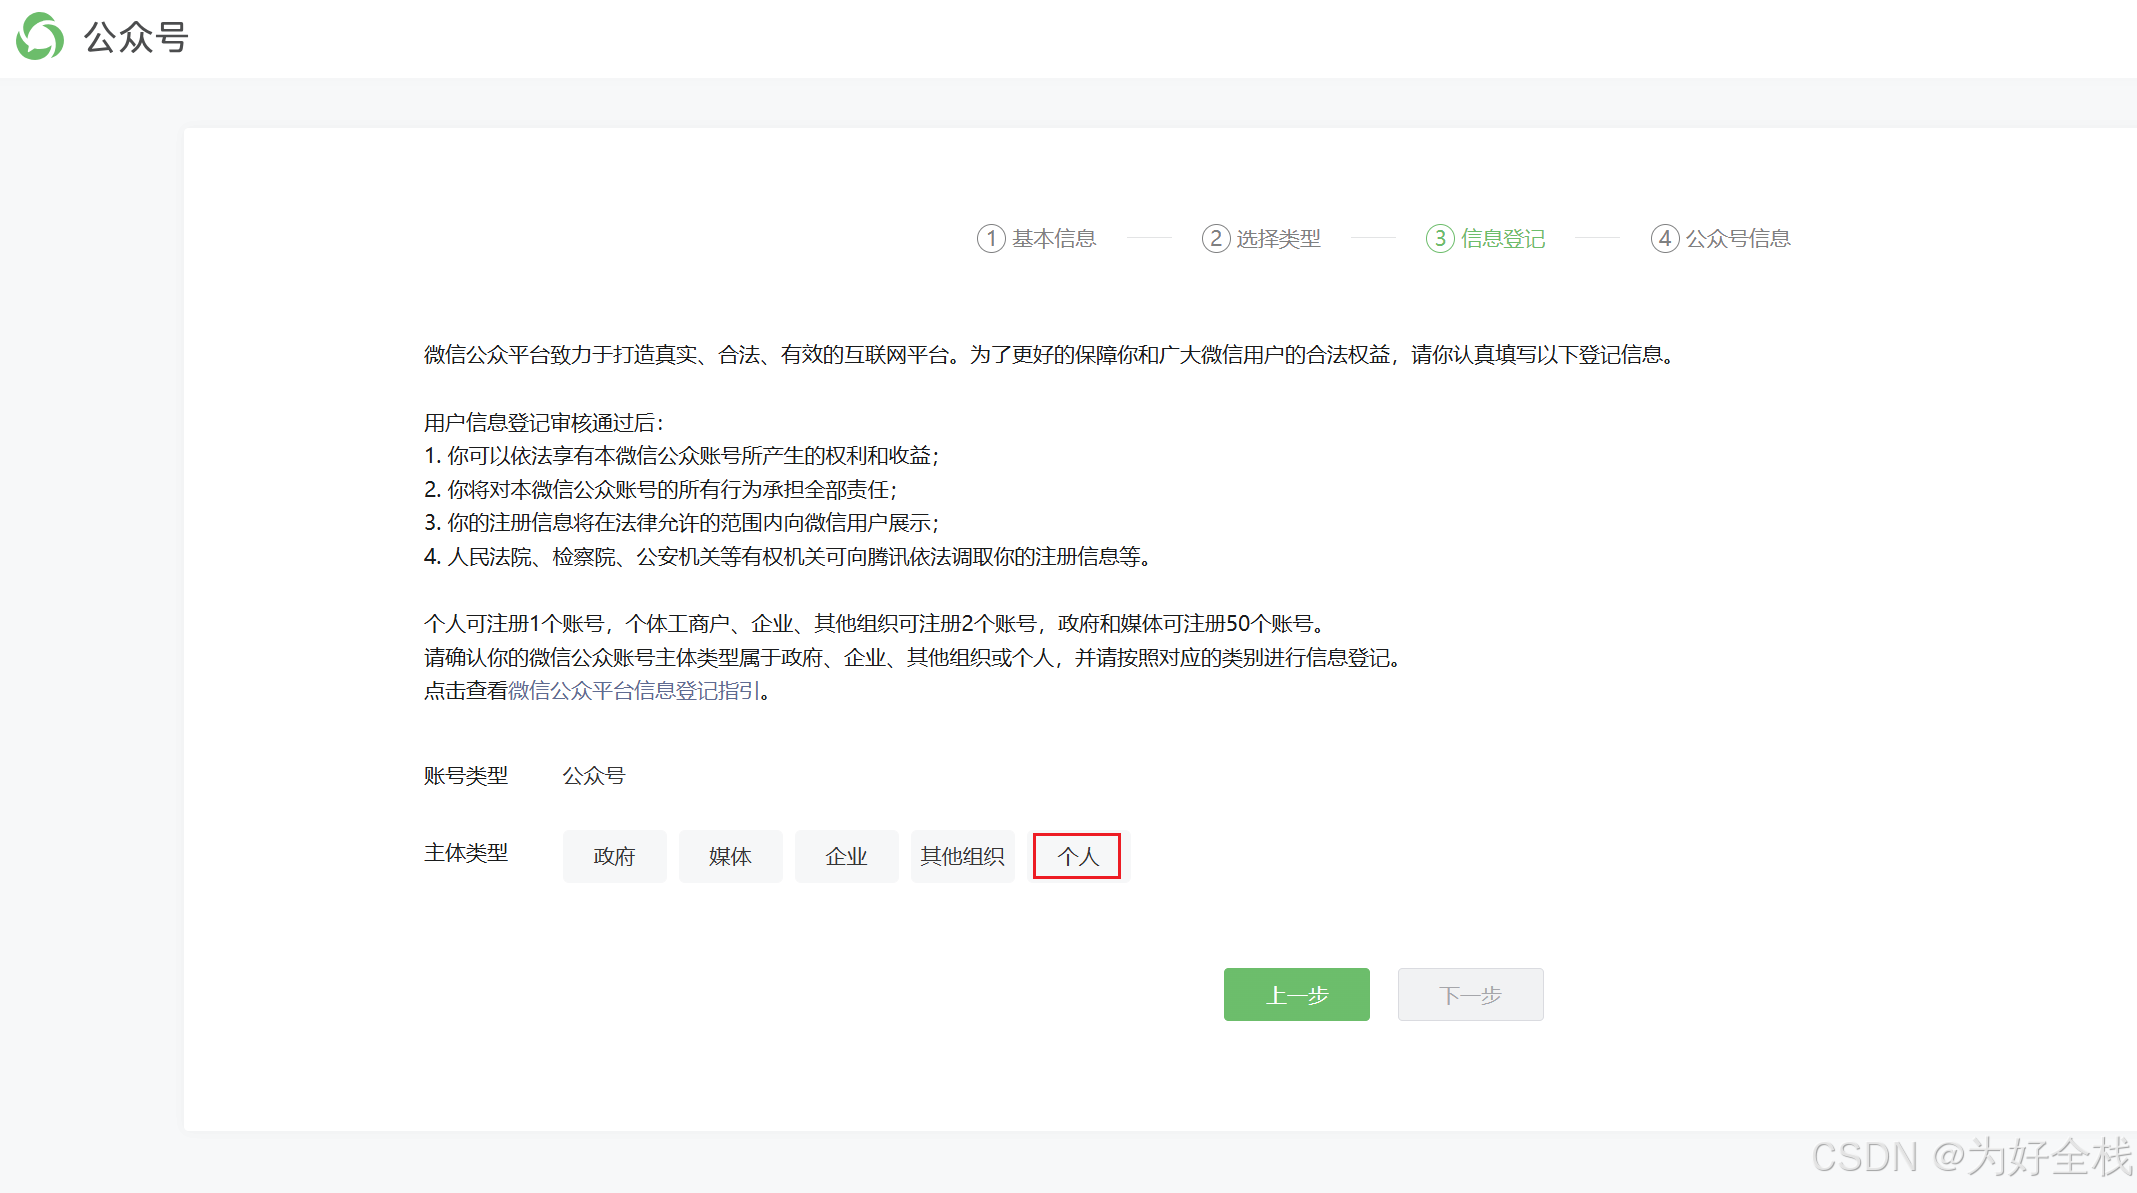Click the 公众号信息 step label

[1738, 238]
